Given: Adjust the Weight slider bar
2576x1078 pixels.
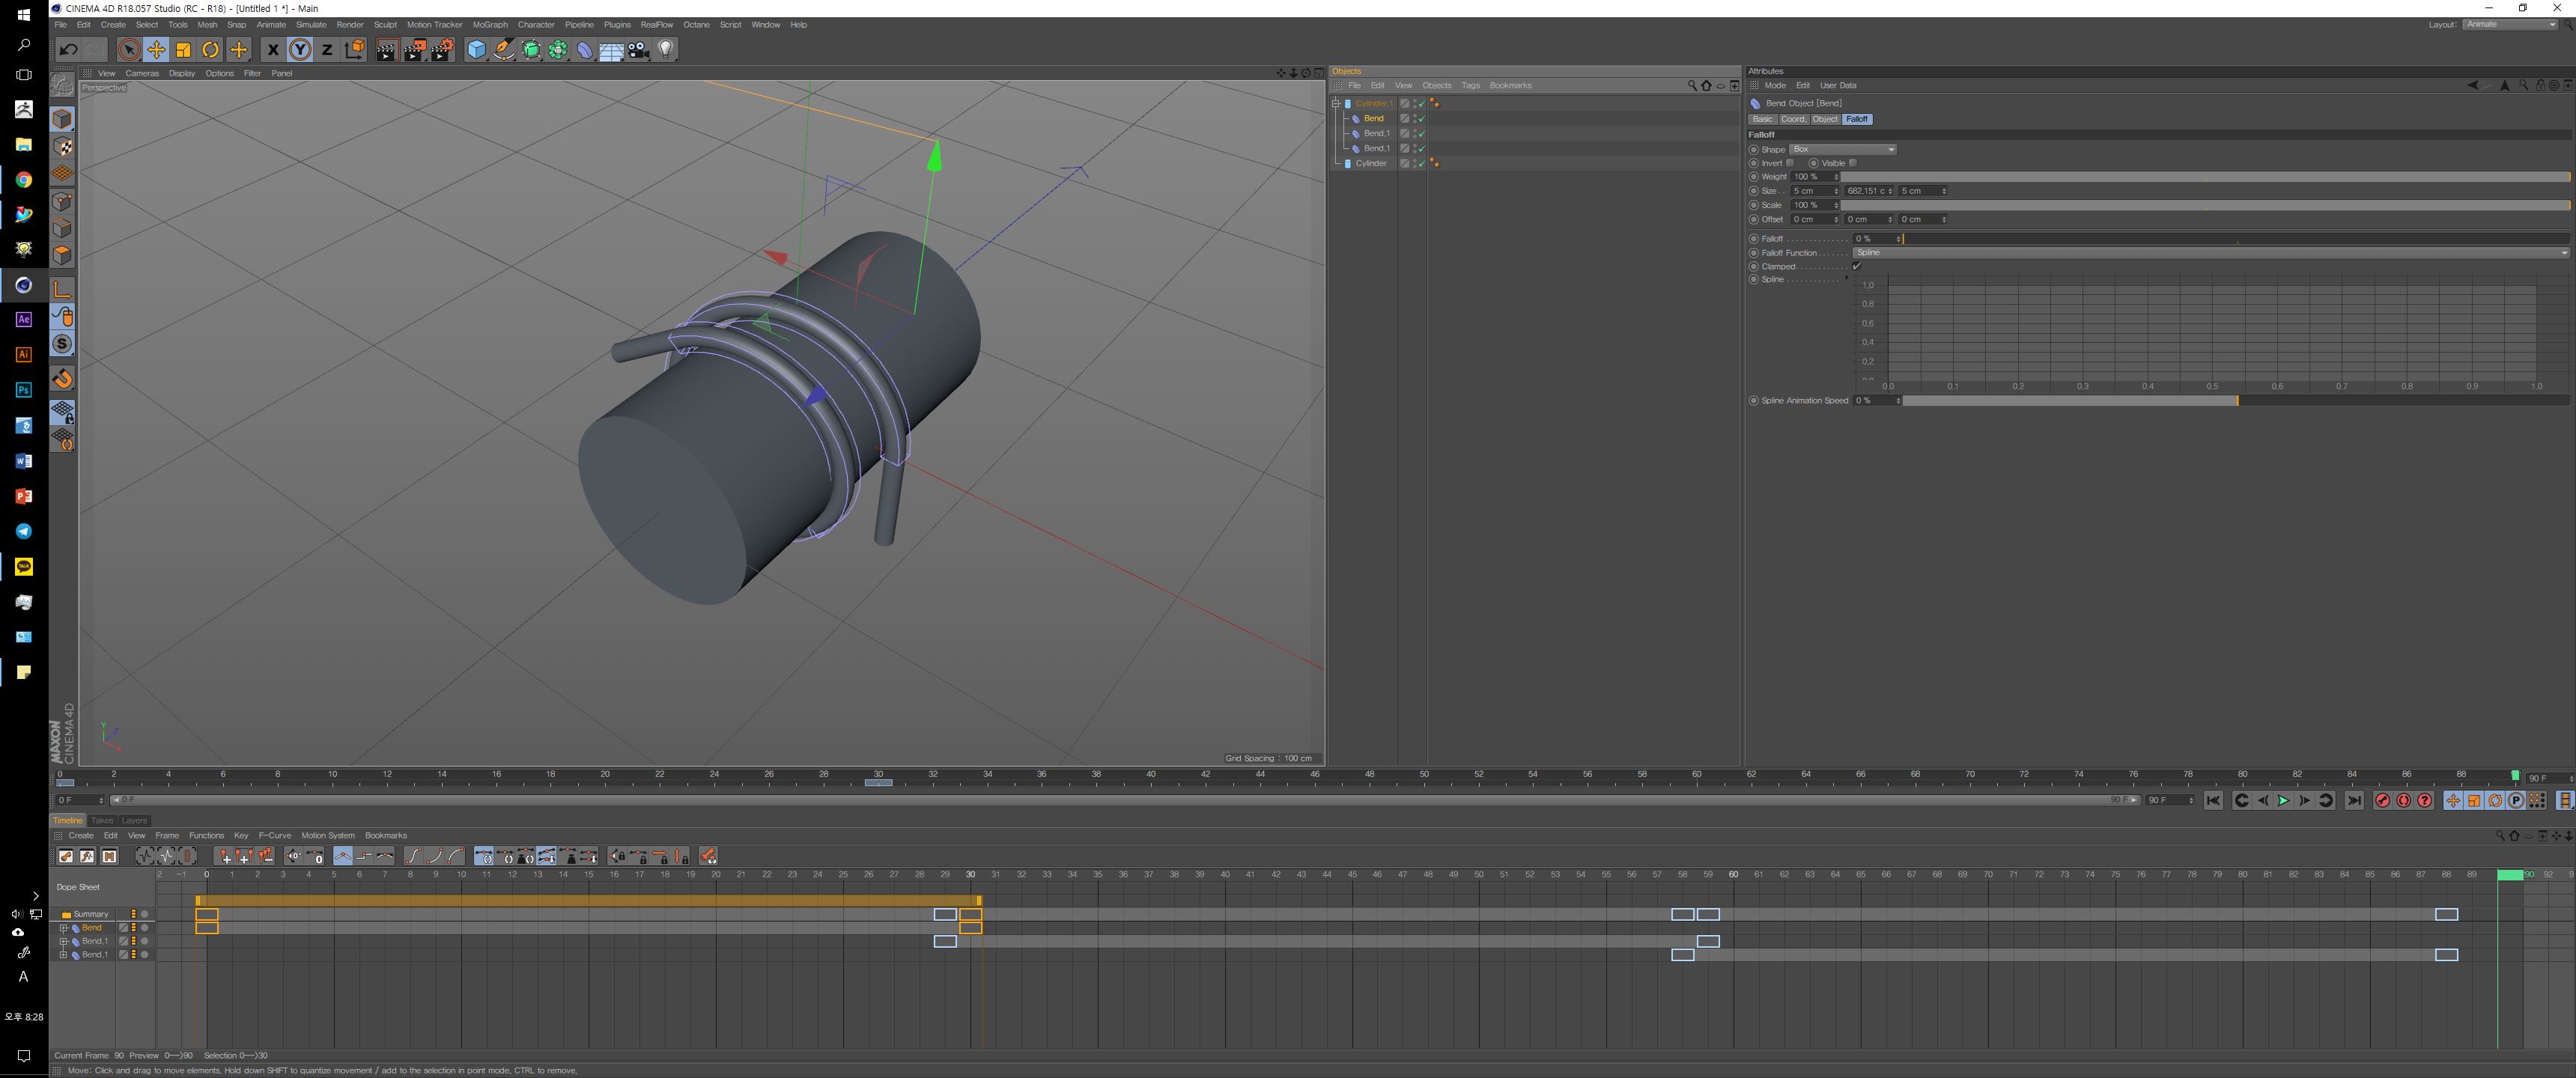Looking at the screenshot, I should [2205, 177].
